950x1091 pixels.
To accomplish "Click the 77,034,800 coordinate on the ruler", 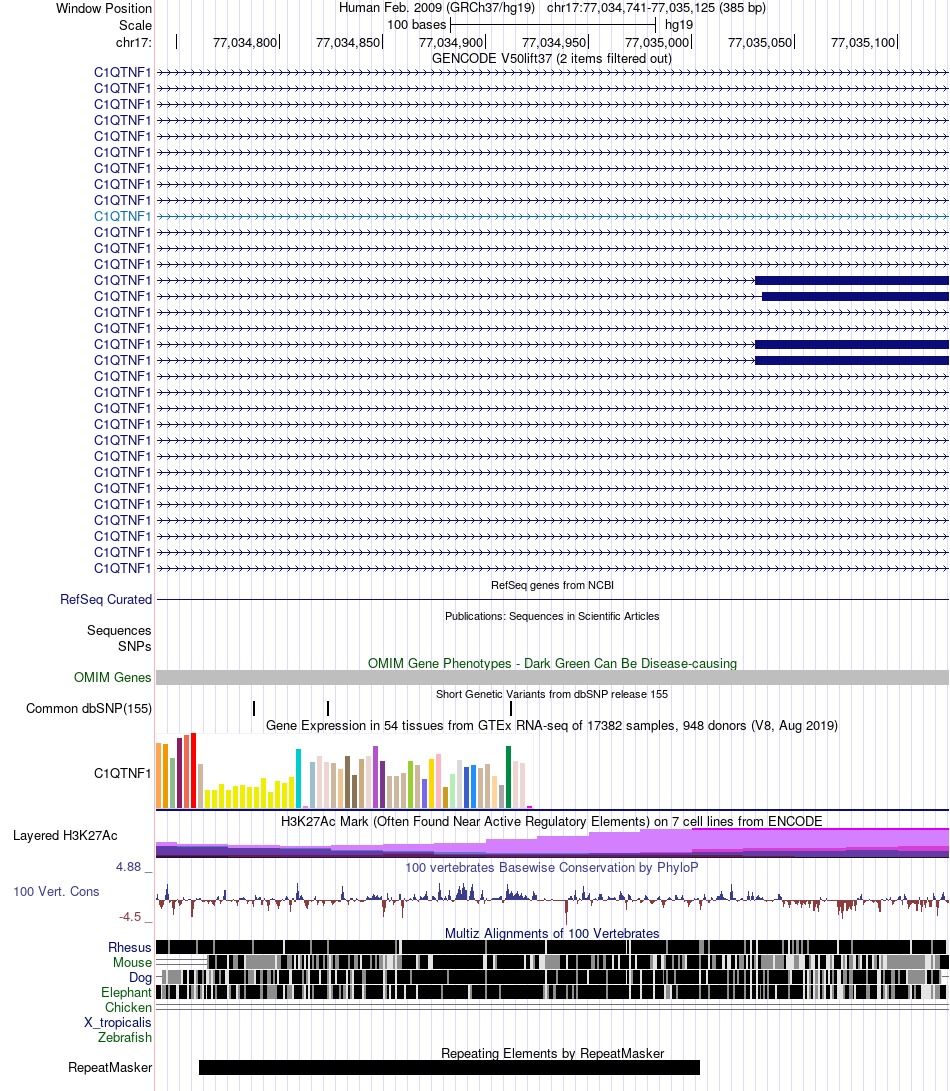I will [244, 42].
